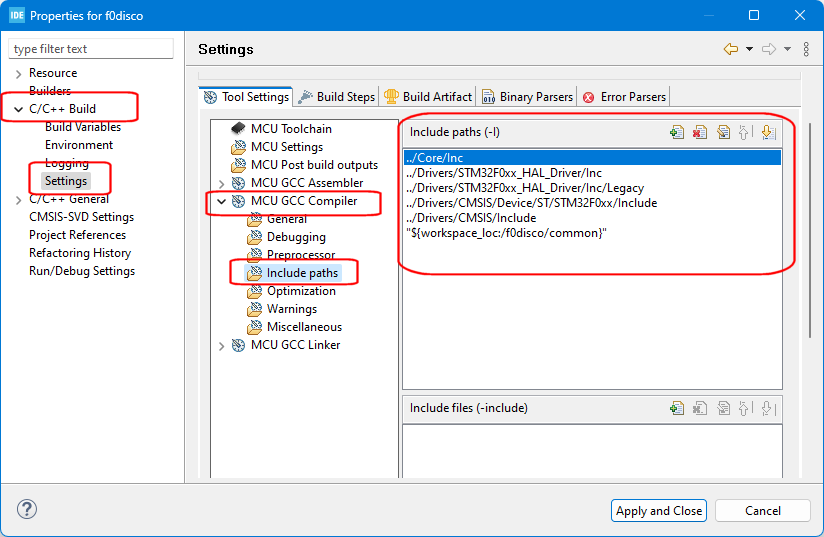Edit the selected include path

[x=723, y=132]
